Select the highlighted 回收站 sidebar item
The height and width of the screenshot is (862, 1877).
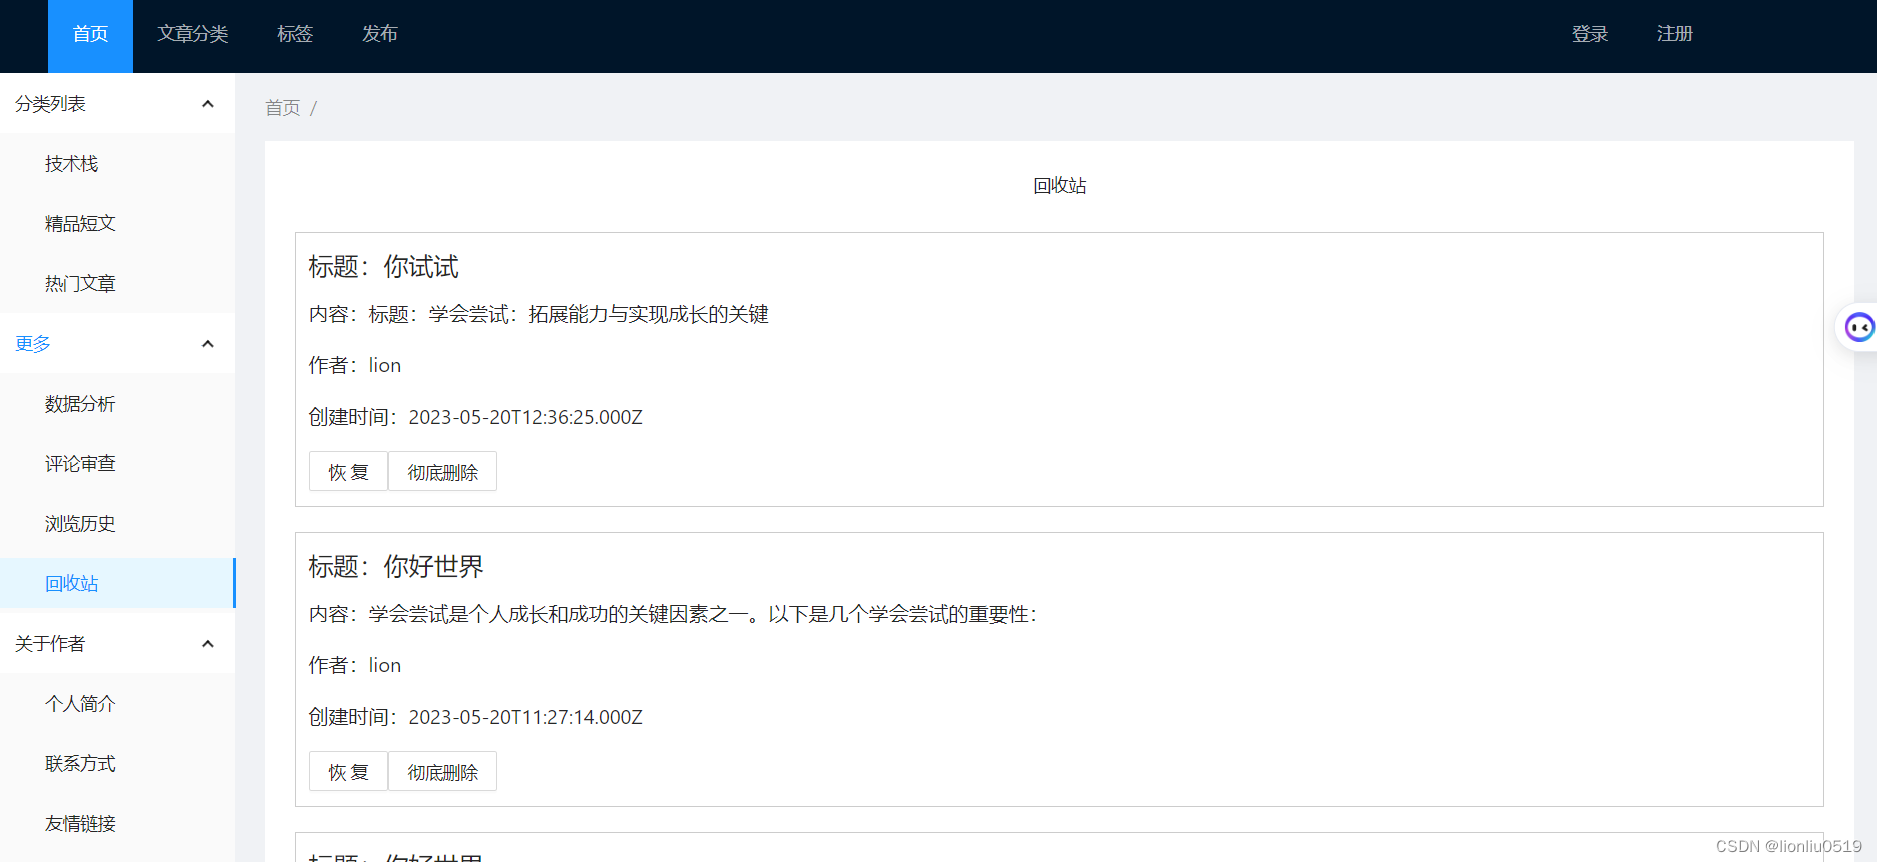click(x=117, y=583)
